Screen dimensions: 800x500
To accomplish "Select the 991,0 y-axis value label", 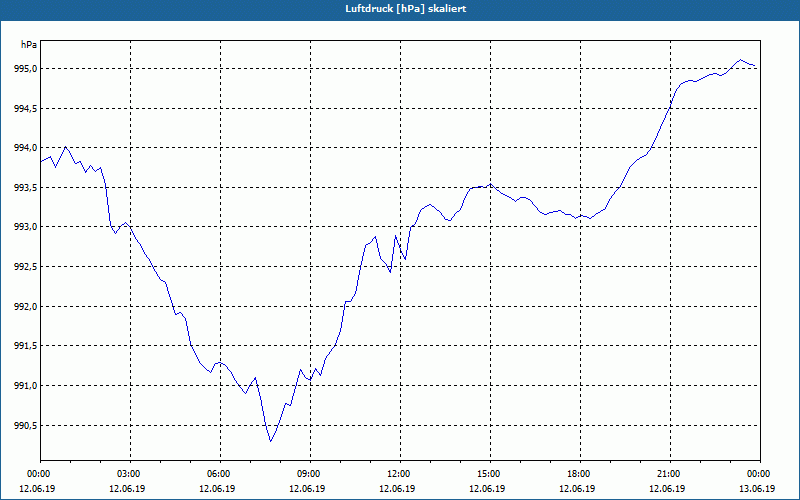I will 26,386.
